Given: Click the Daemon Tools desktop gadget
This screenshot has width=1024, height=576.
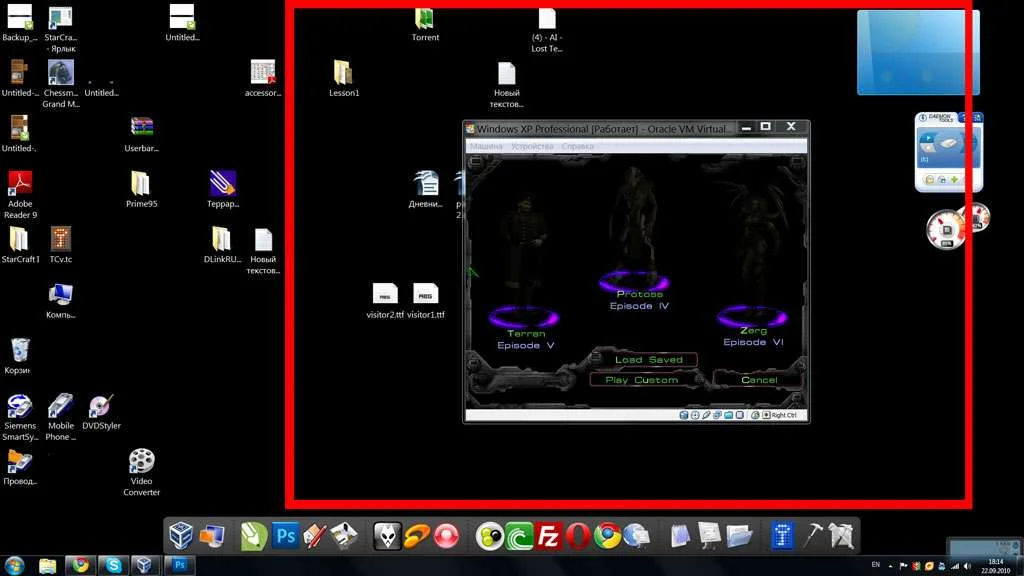Looking at the screenshot, I should point(948,152).
